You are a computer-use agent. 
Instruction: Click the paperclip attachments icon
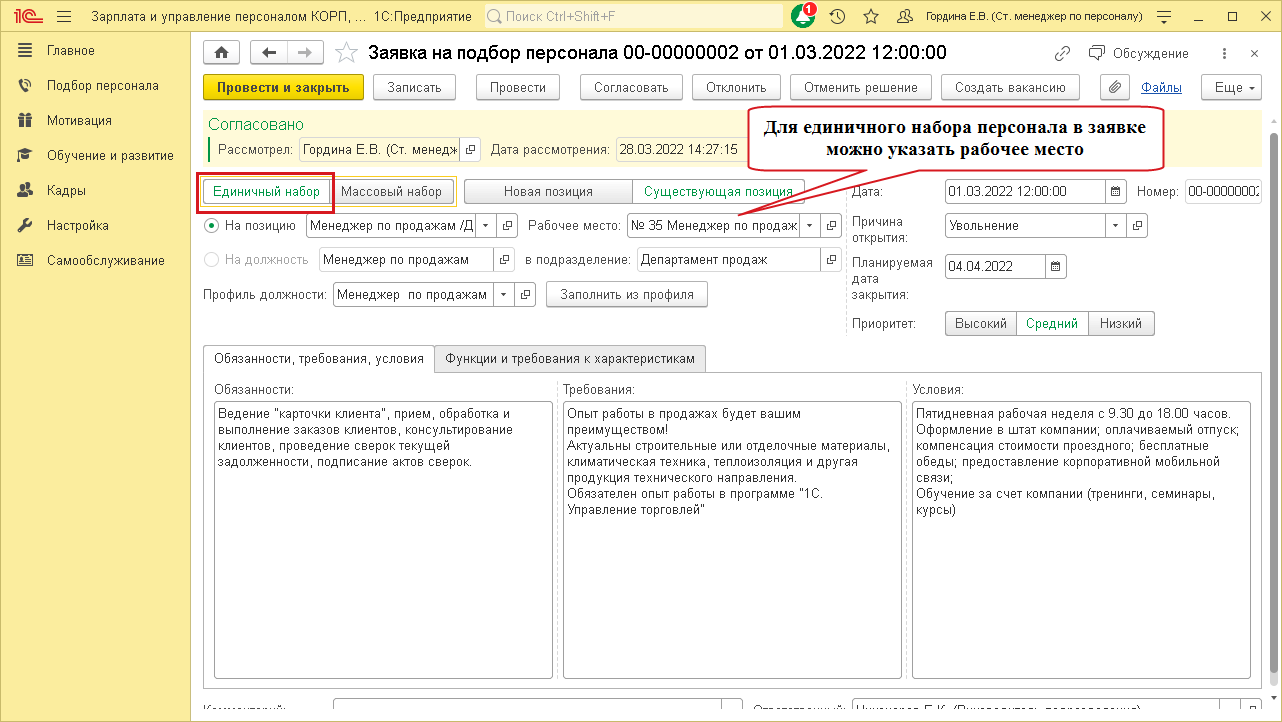[1115, 87]
